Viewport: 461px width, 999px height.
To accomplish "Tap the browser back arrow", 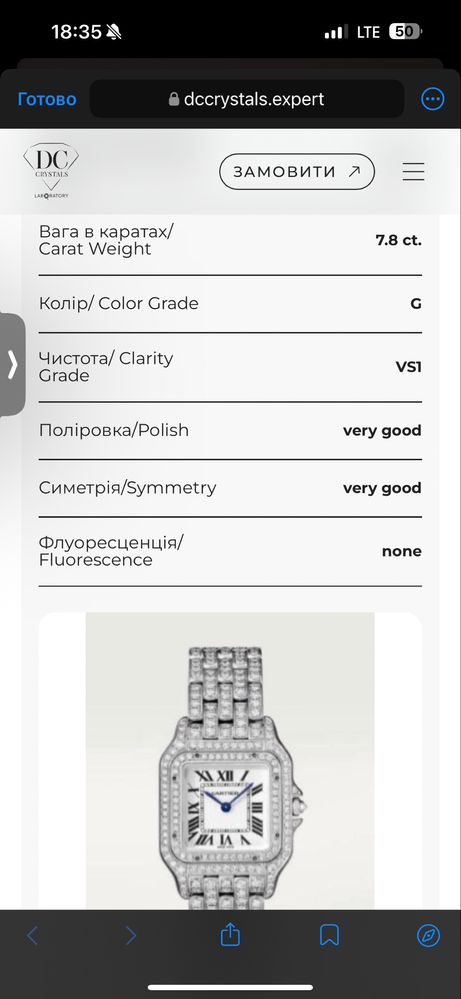I will pos(32,935).
